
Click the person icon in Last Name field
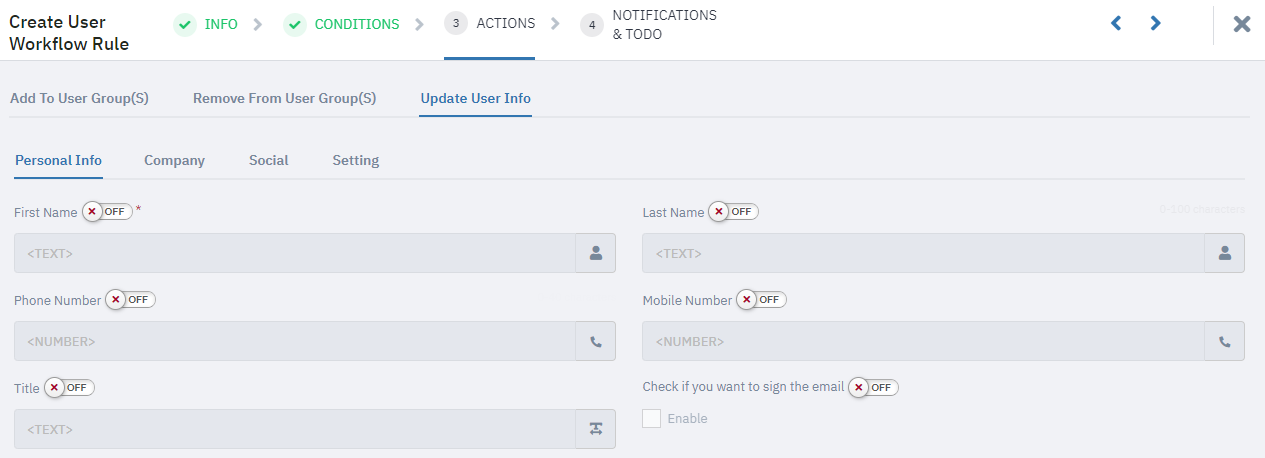[x=1225, y=254]
